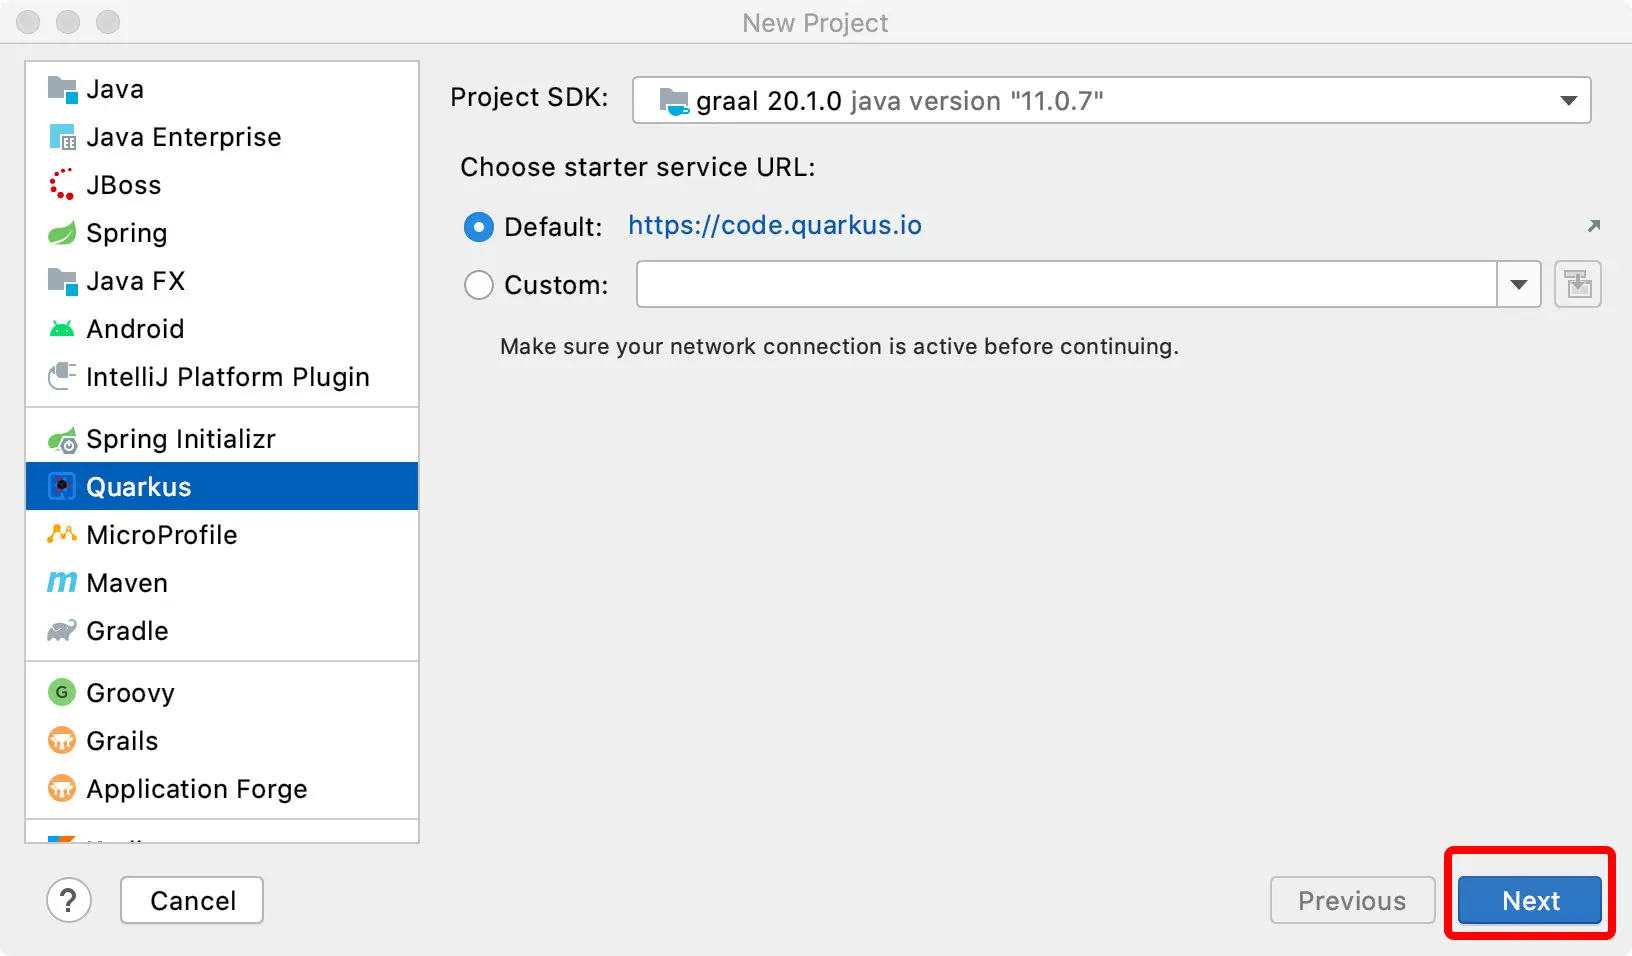Click the Next button

point(1530,901)
